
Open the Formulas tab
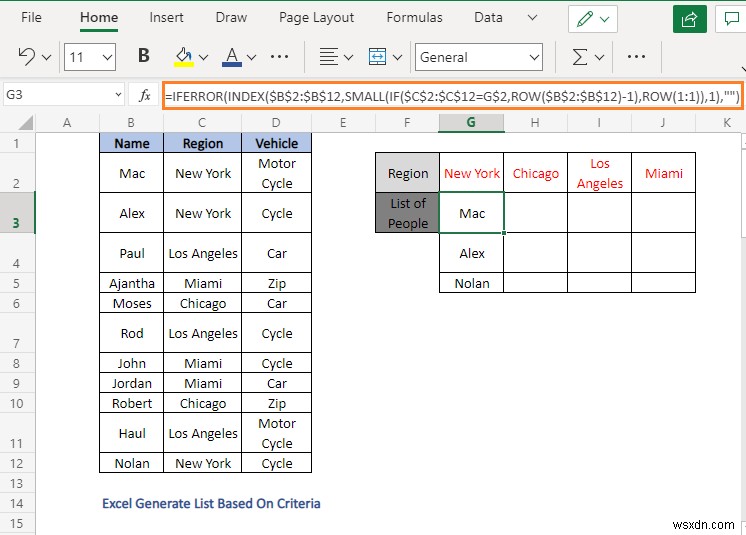click(x=414, y=18)
